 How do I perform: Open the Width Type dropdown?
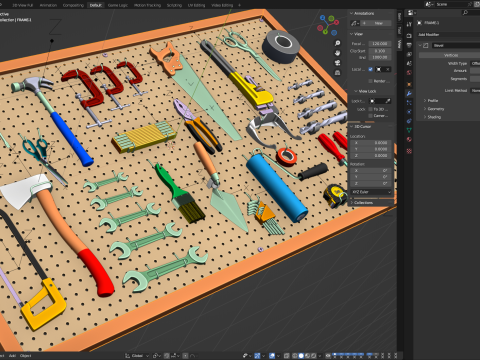click(475, 63)
